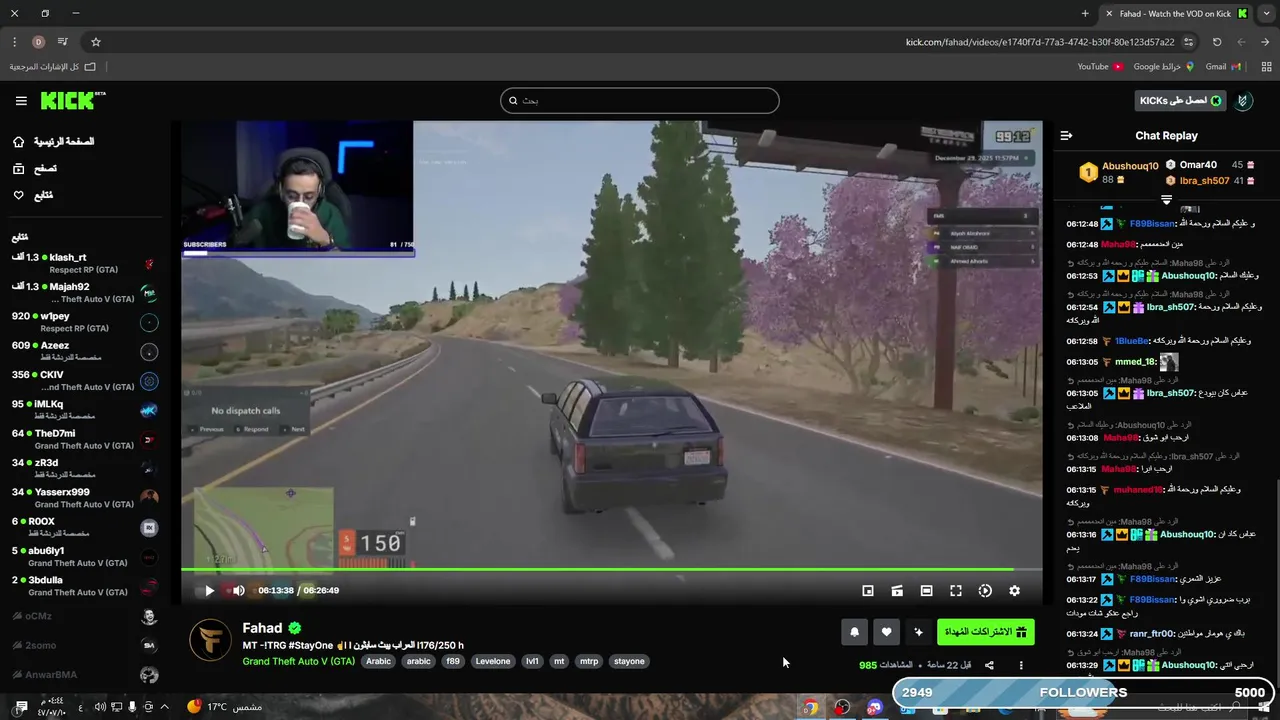Collapse the Chat Replay panel
1280x720 pixels.
tap(1066, 136)
